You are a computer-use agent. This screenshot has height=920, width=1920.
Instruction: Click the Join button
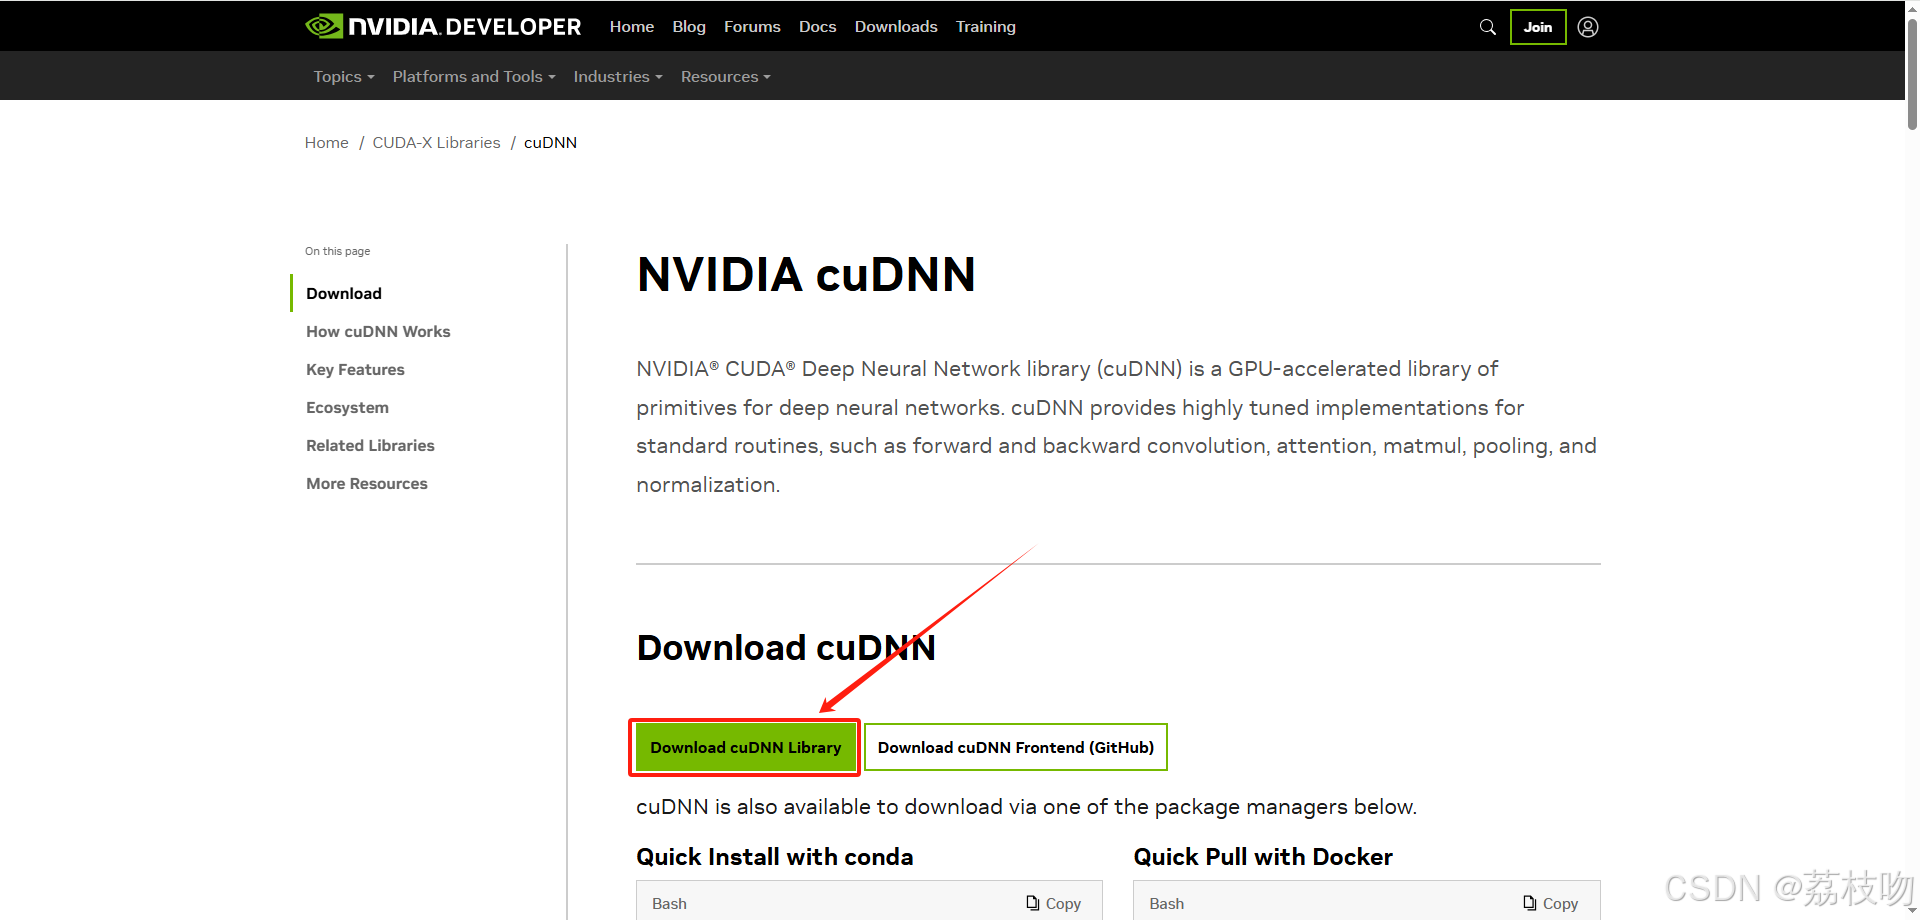[x=1538, y=27]
